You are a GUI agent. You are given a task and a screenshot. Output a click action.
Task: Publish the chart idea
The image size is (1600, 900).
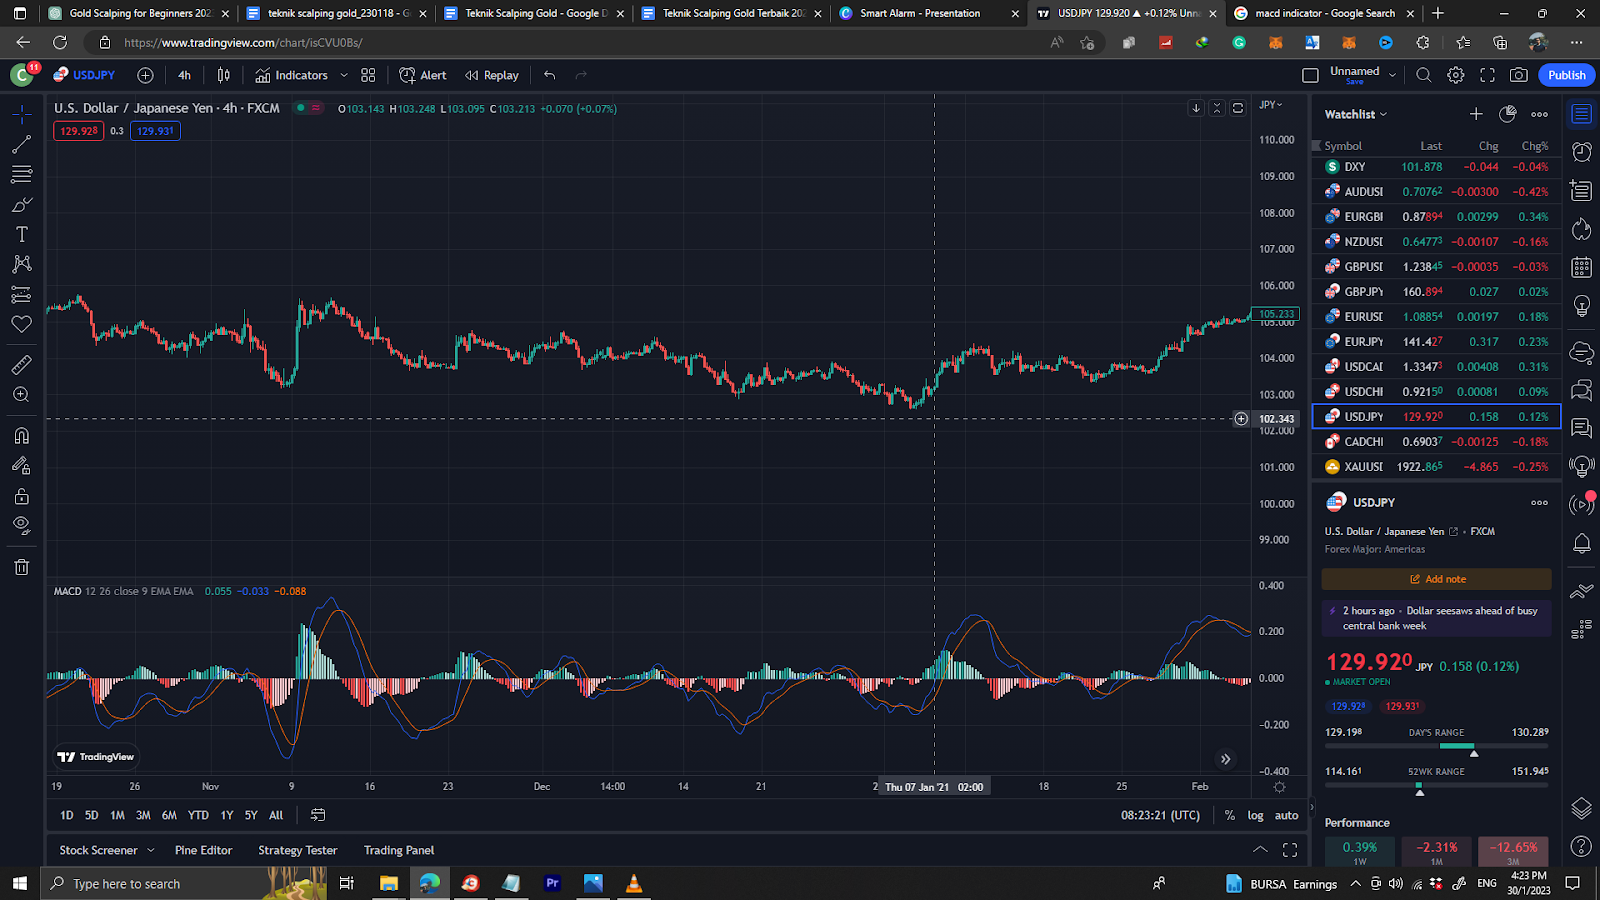1566,75
